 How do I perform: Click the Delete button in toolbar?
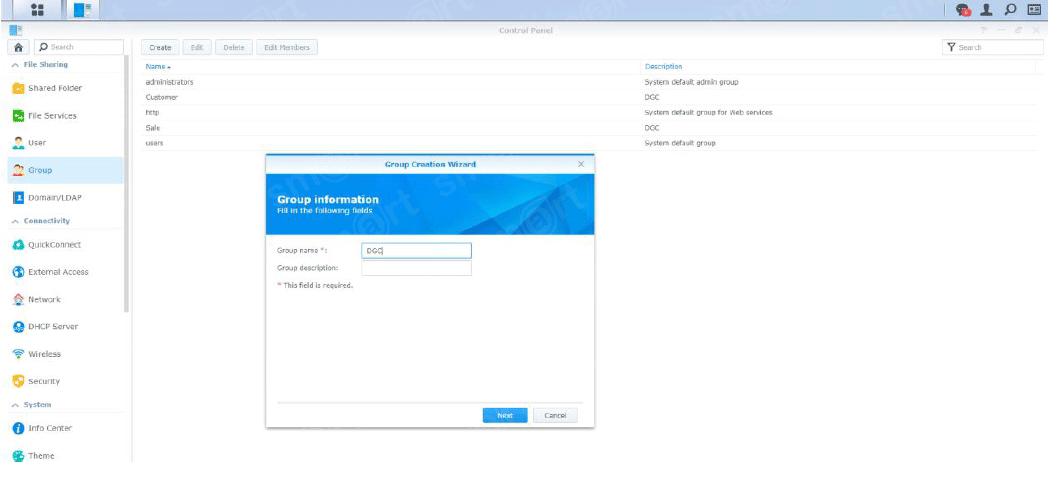[234, 47]
